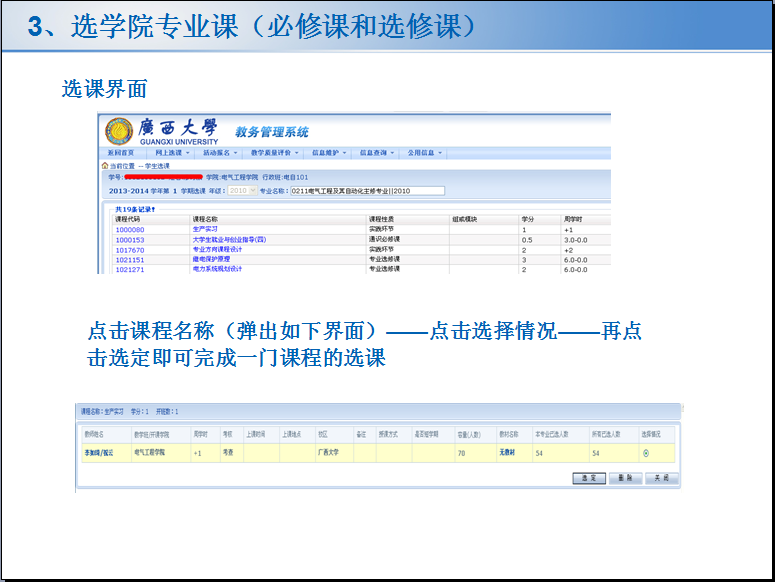Click the 关闭 button in course dialog
775x582 pixels.
(x=661, y=478)
